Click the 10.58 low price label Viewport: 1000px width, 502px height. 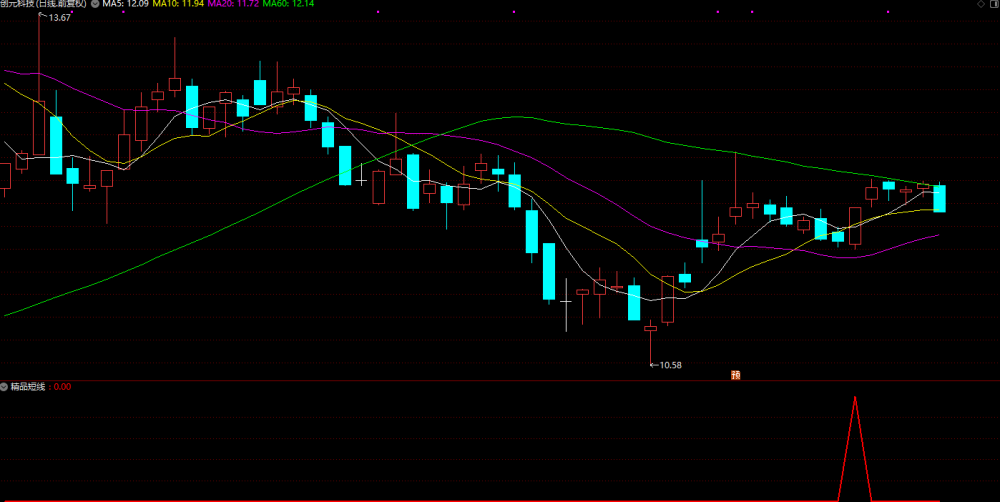tap(670, 365)
